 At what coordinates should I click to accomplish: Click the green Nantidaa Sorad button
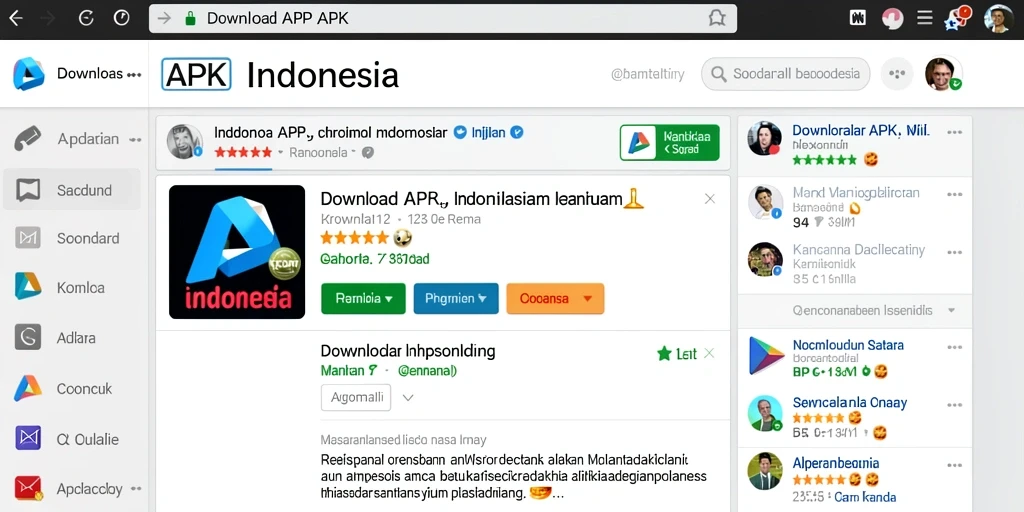click(669, 142)
